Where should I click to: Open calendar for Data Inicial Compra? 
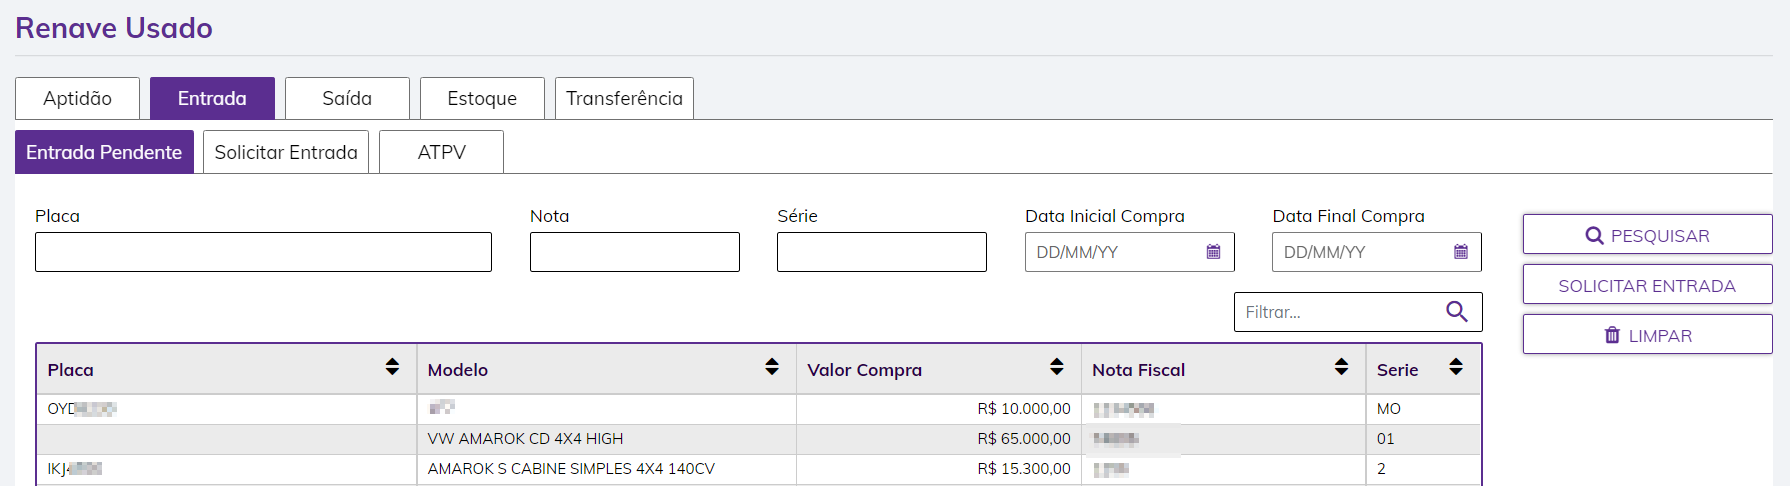(x=1213, y=252)
